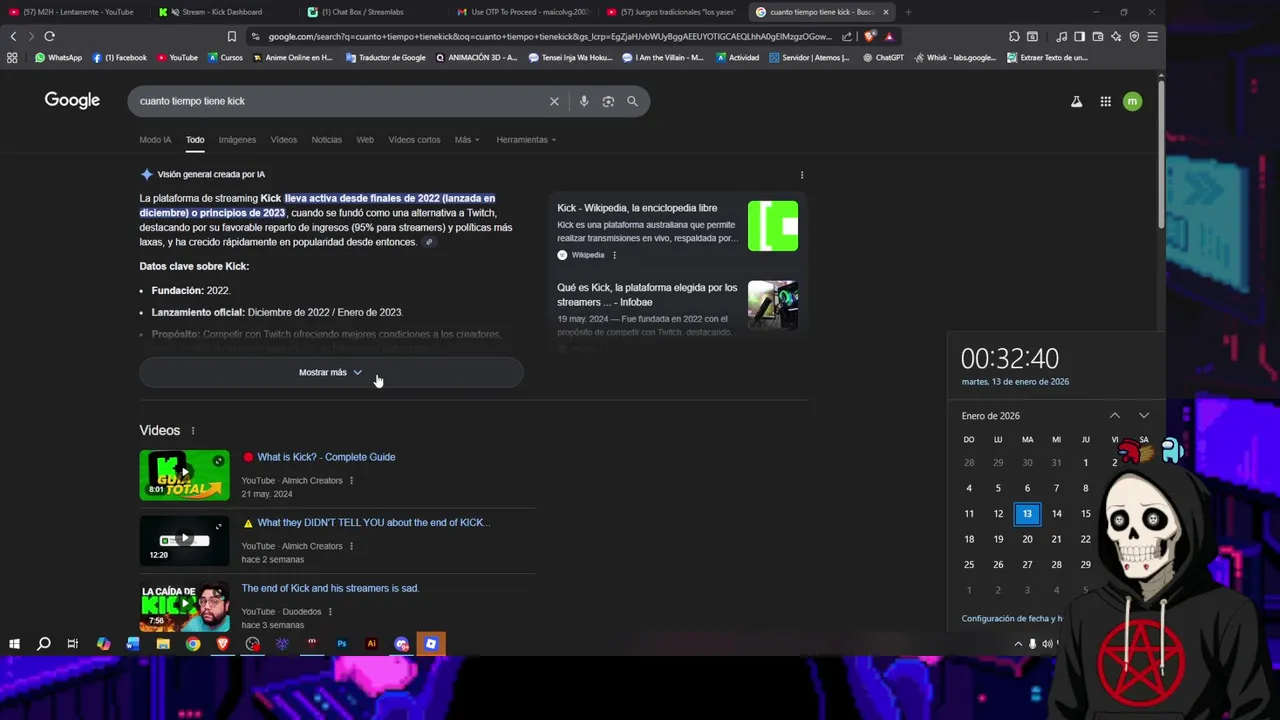This screenshot has height=720, width=1280.
Task: Open three-dot options for AI overview
Action: tap(801, 175)
